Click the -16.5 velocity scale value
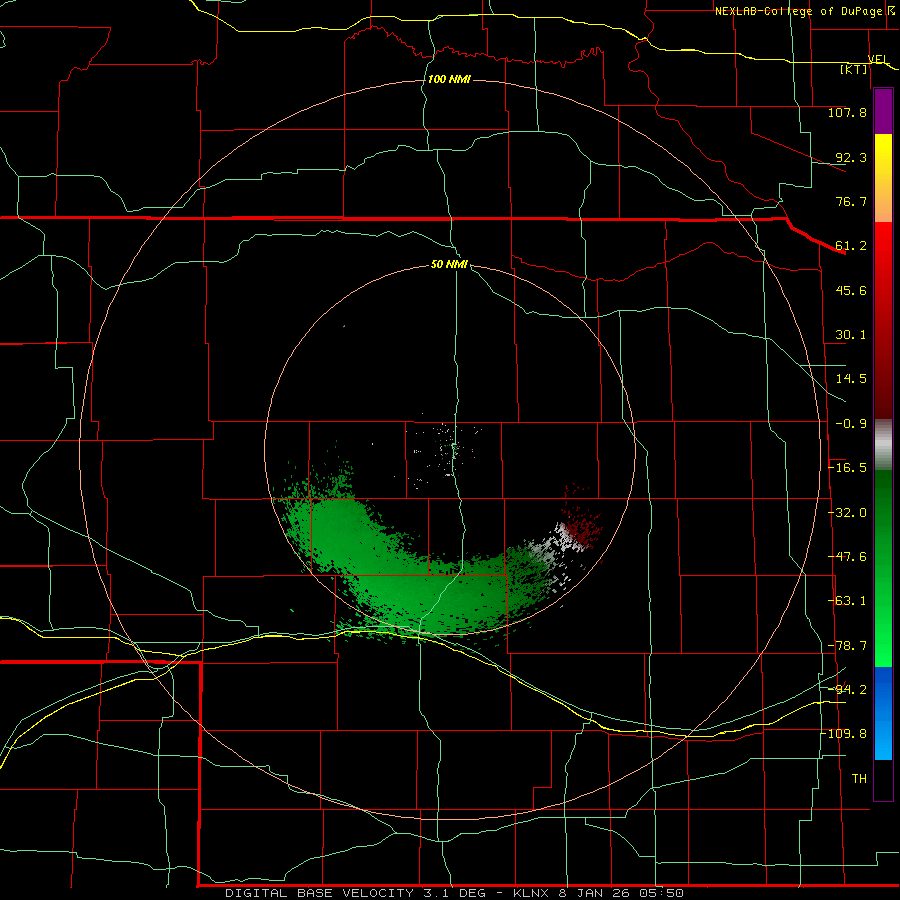 847,468
